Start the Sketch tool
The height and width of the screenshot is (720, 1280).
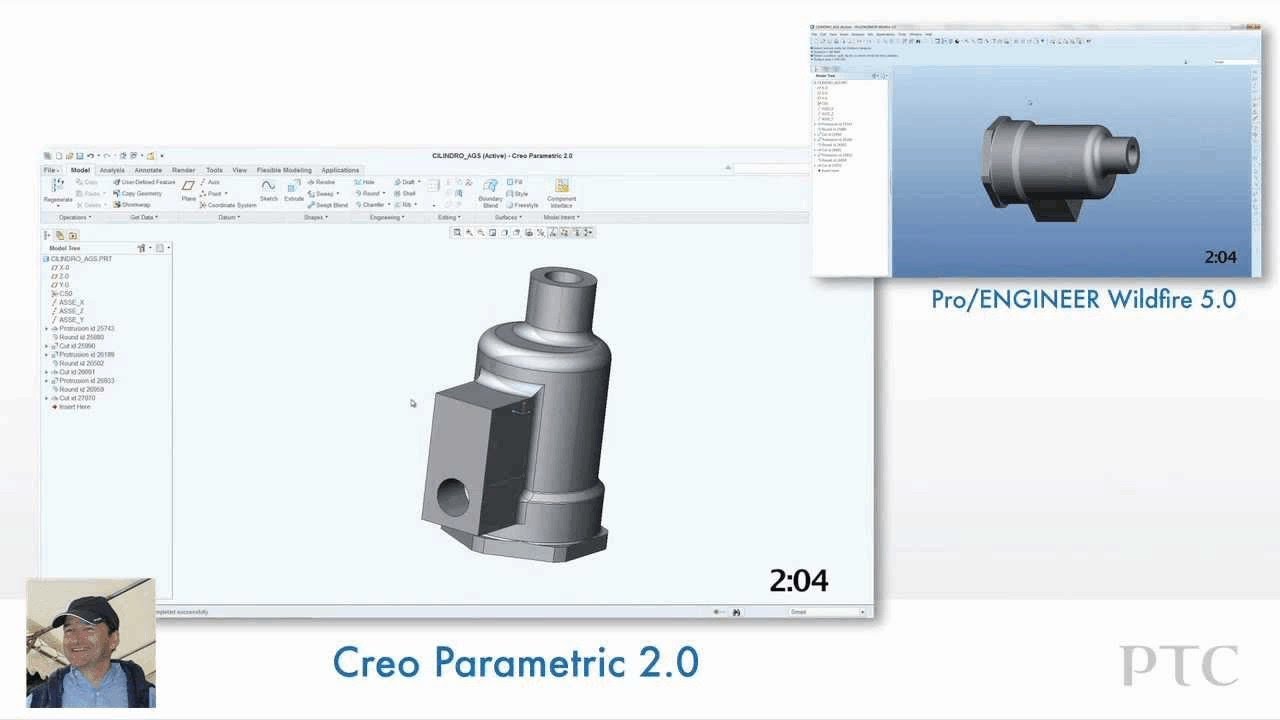point(268,190)
